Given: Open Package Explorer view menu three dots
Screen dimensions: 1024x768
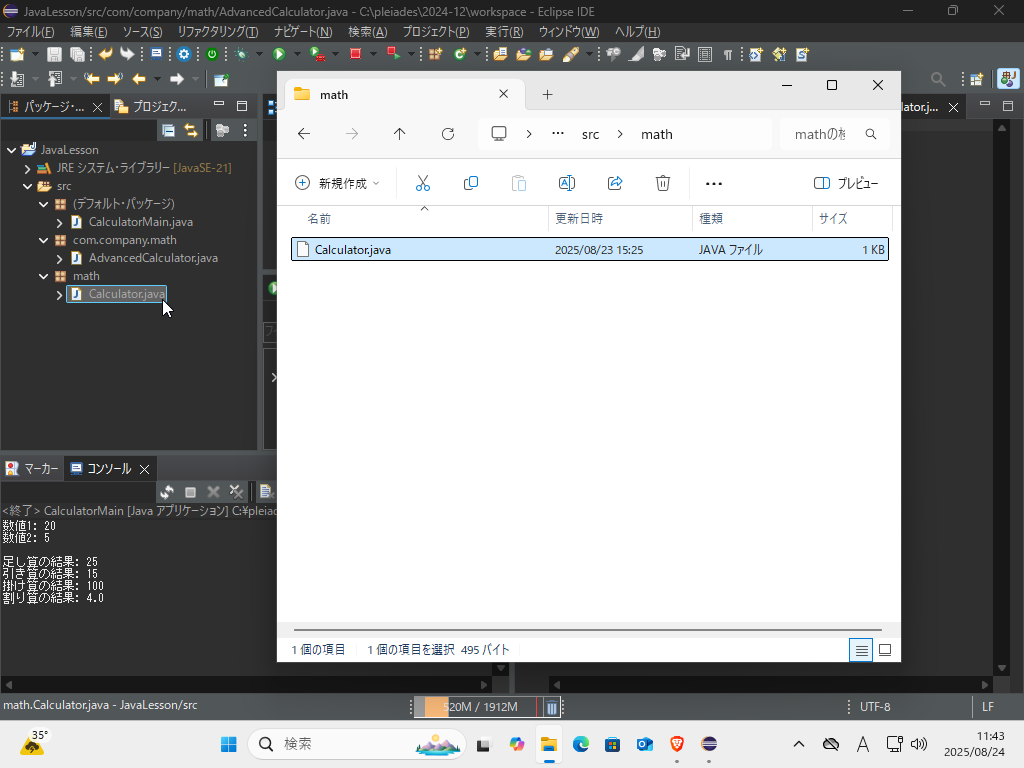Looking at the screenshot, I should click(x=245, y=131).
